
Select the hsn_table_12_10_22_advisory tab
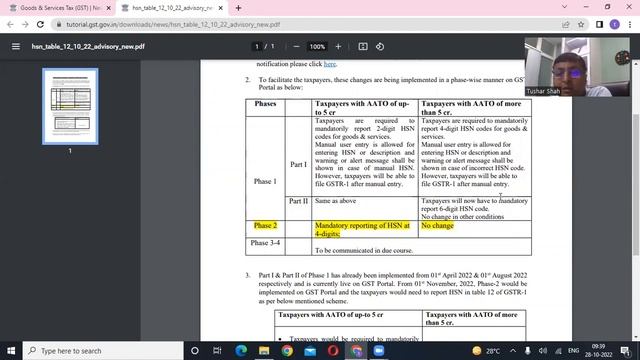tap(173, 8)
